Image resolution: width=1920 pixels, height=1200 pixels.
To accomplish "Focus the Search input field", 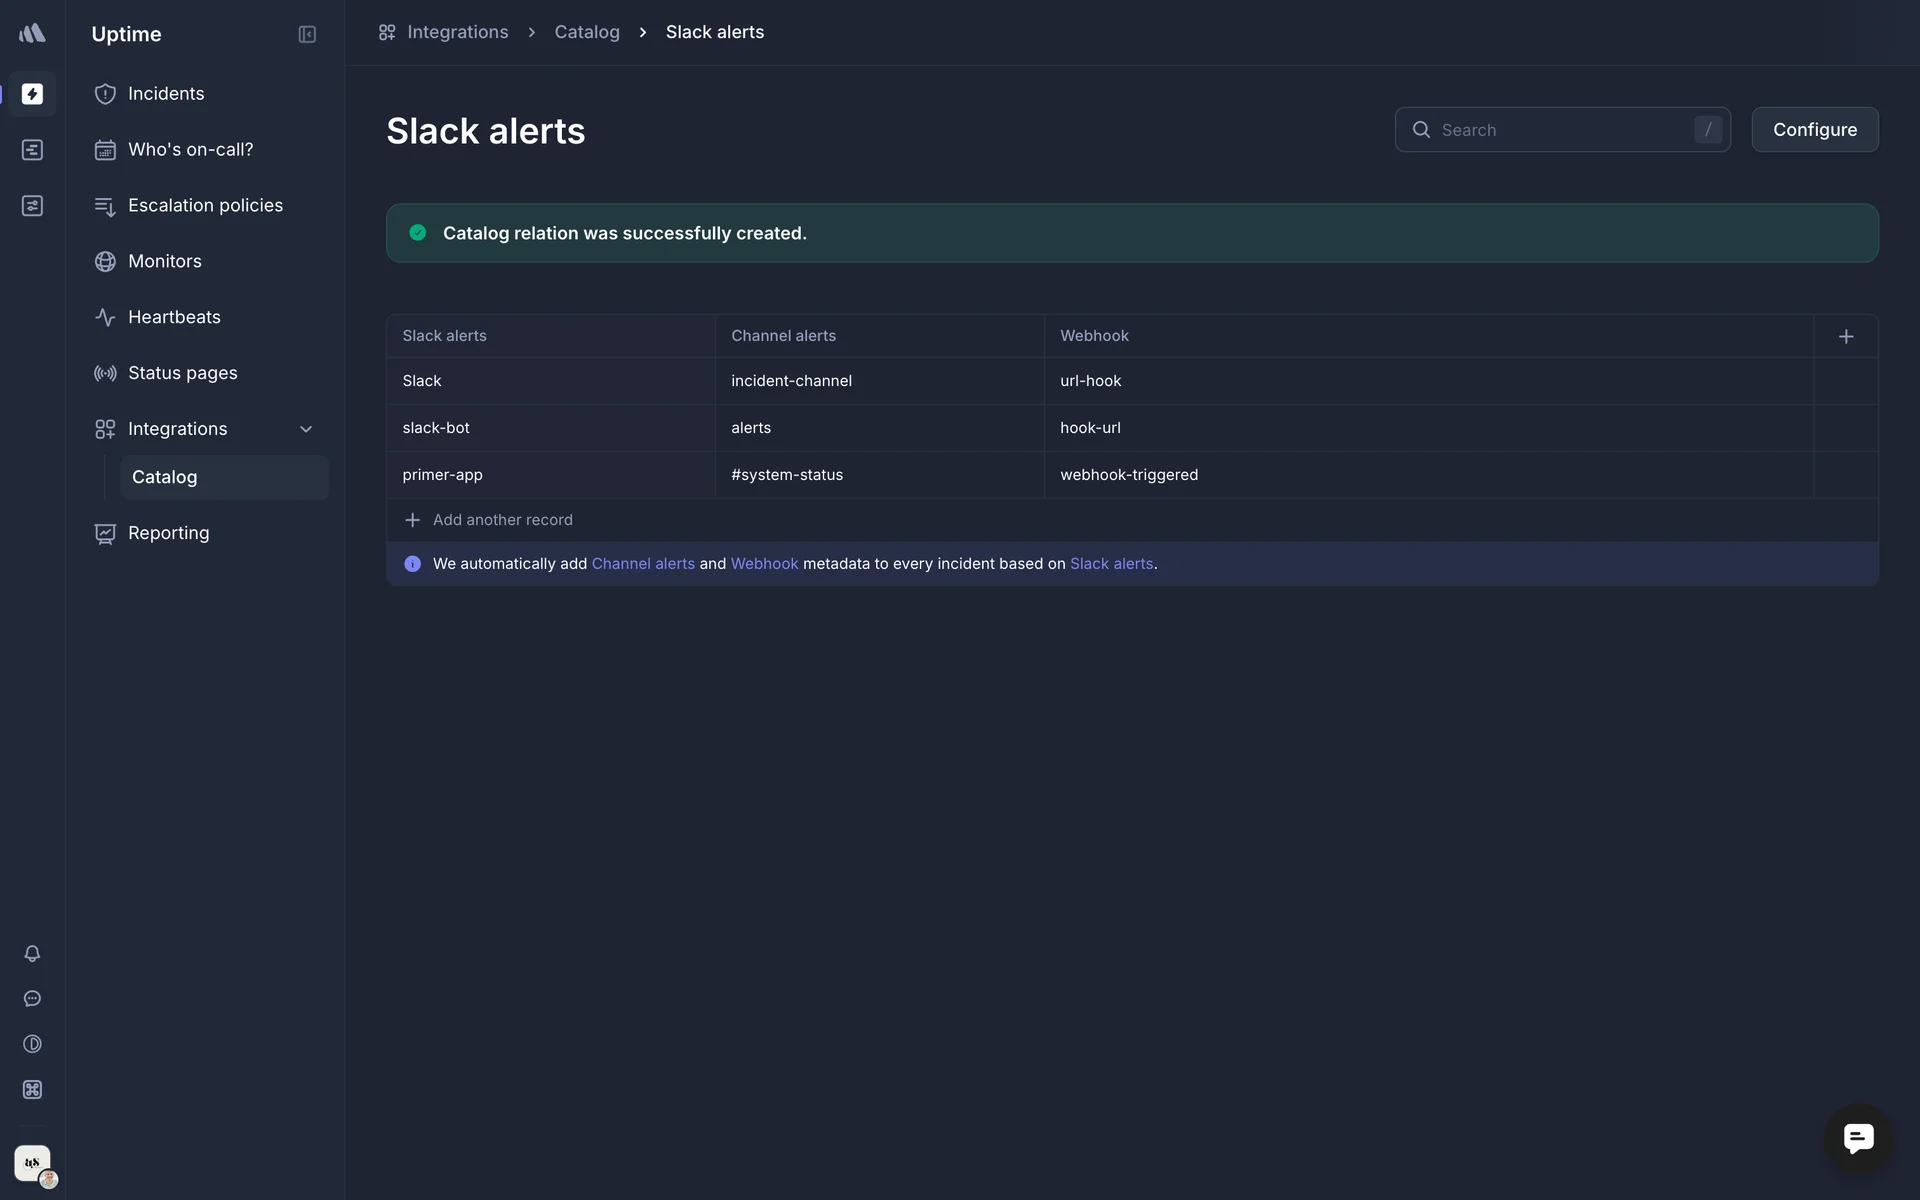I will tap(1560, 130).
